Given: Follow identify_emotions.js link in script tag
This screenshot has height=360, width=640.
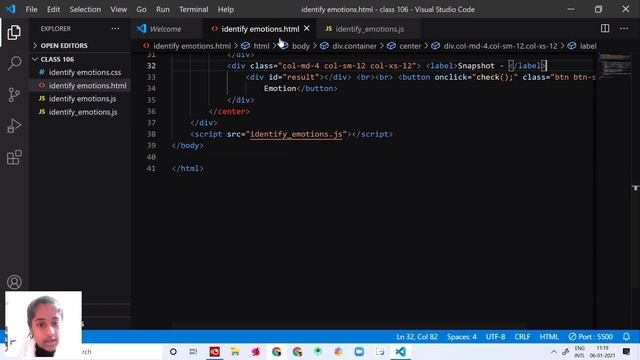Looking at the screenshot, I should click(296, 134).
